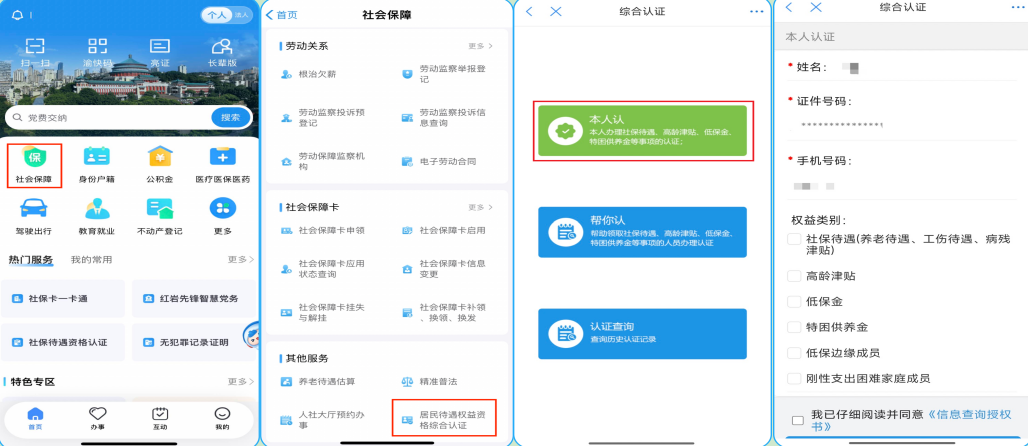Check the 高龄津贴 checkbox
Image resolution: width=1028 pixels, height=446 pixels.
(794, 276)
